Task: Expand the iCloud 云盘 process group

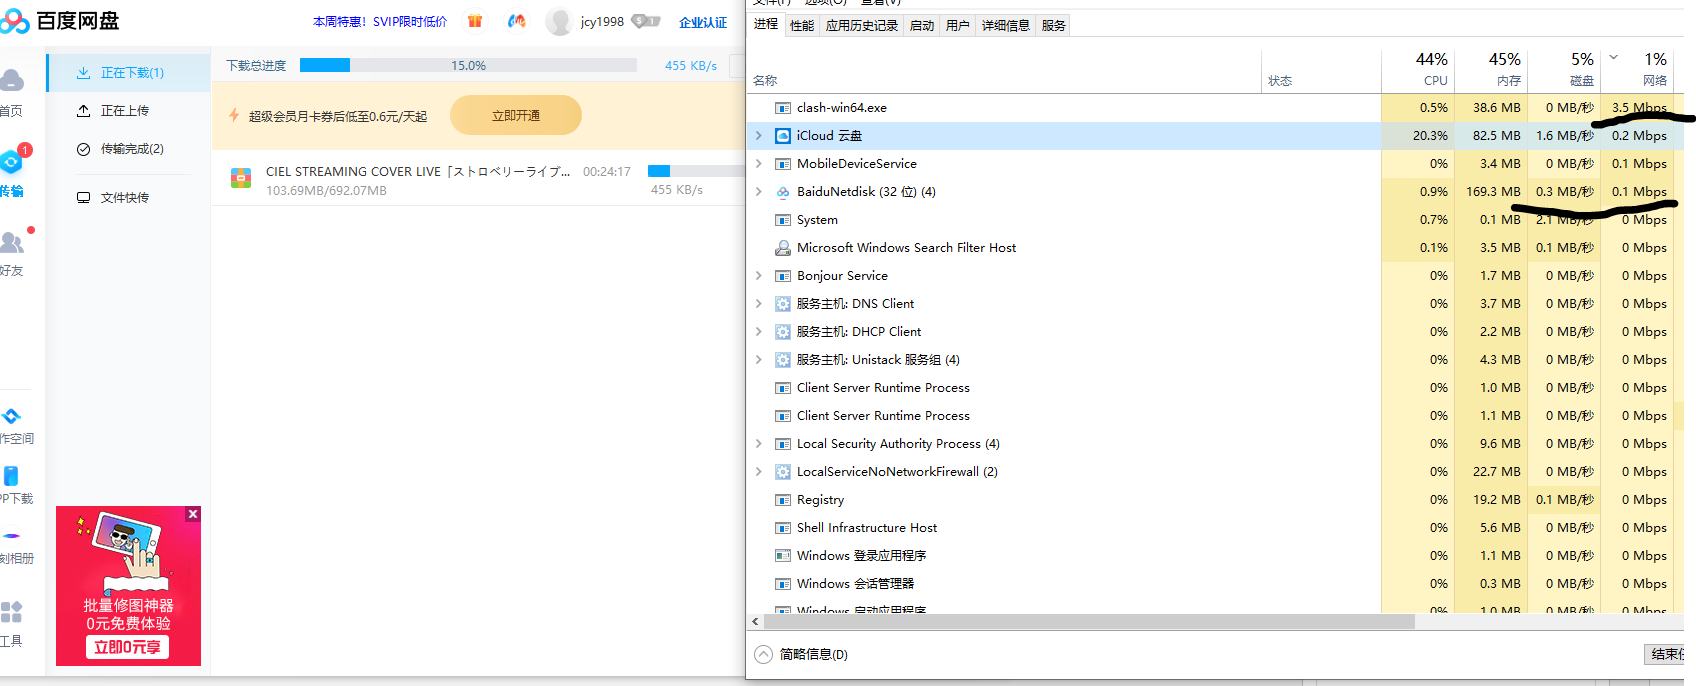Action: tap(759, 136)
